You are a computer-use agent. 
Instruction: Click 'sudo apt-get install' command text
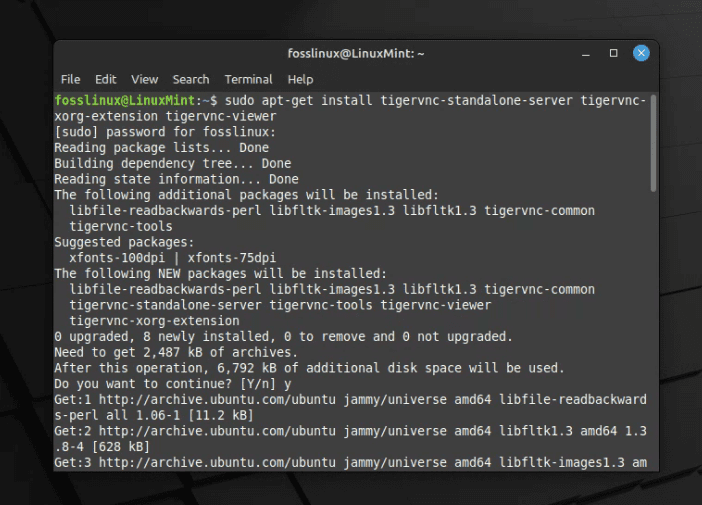coord(298,100)
